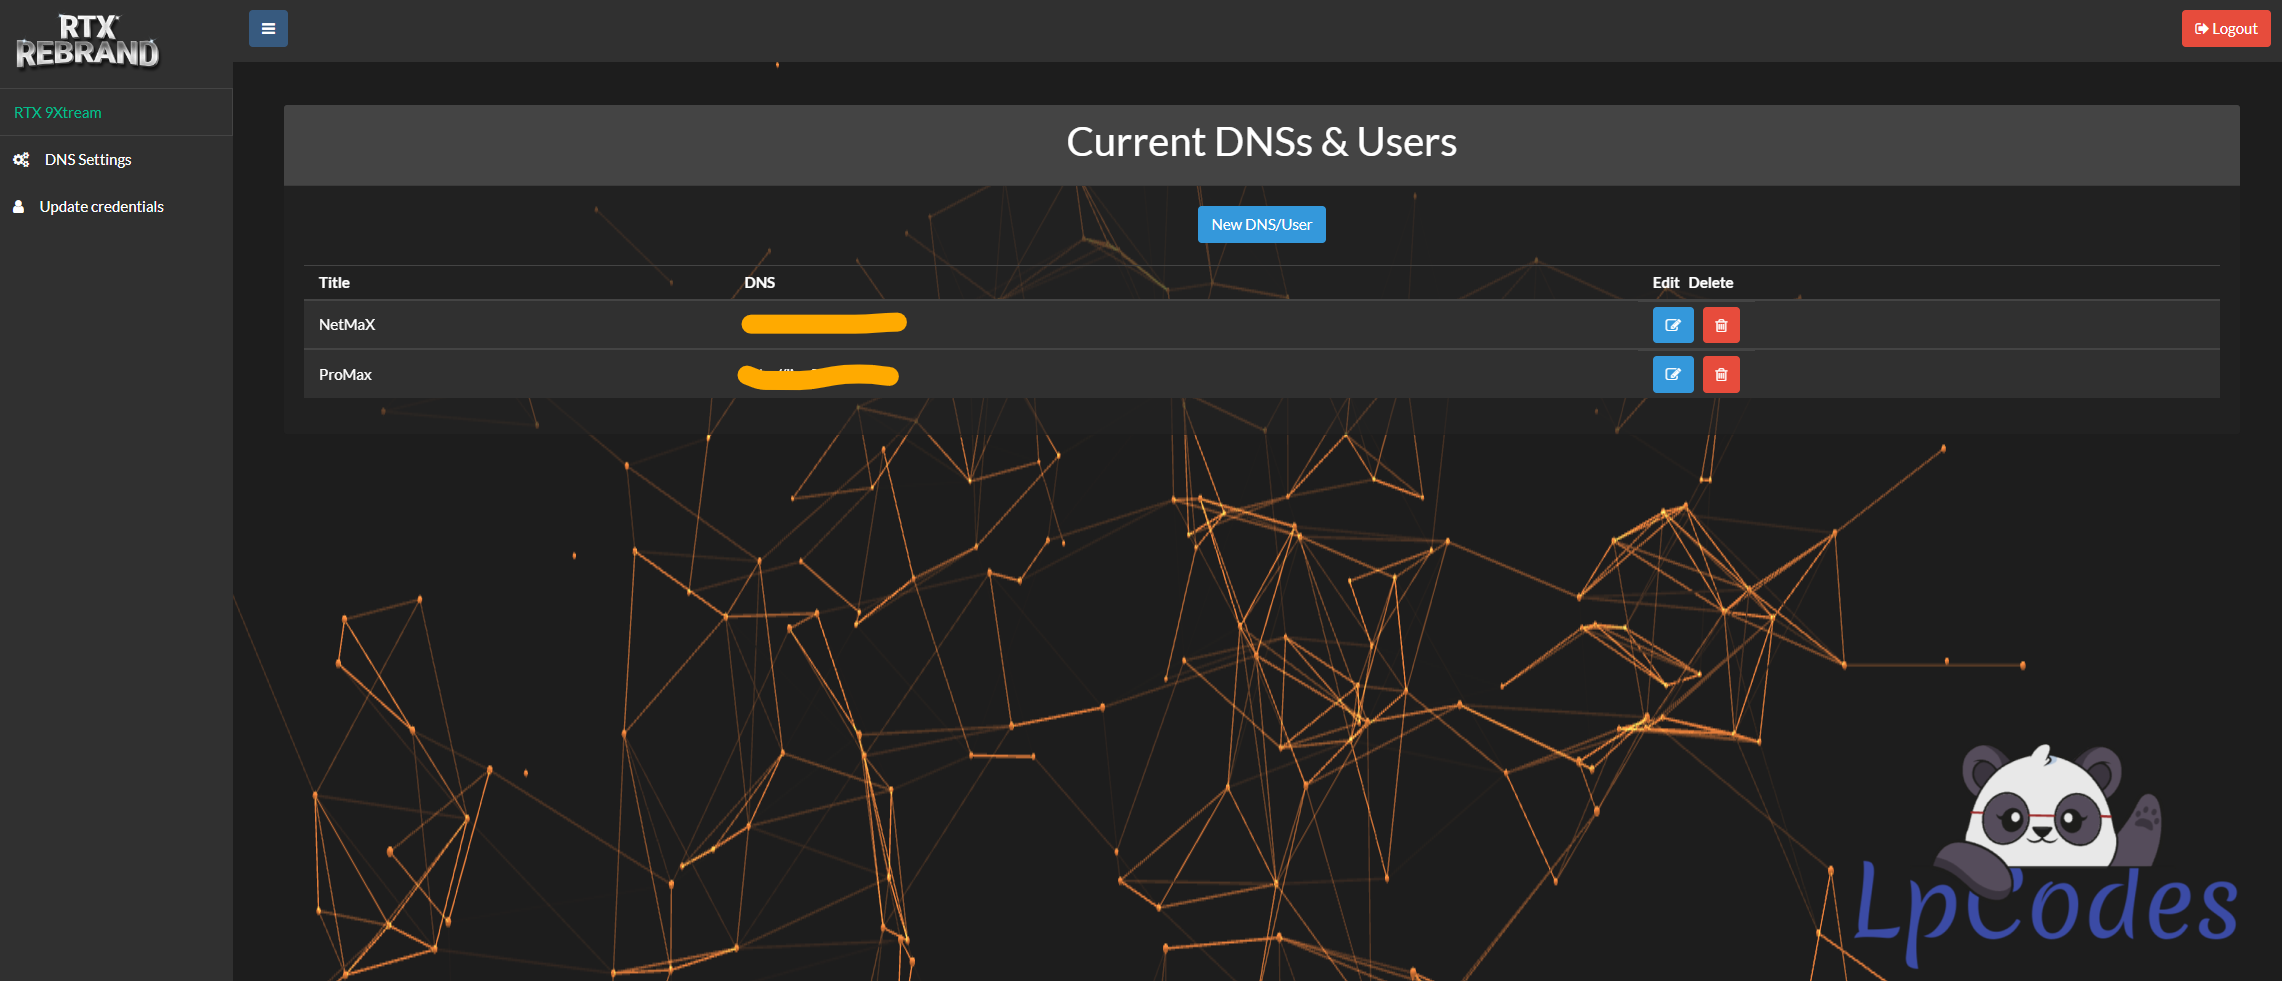The height and width of the screenshot is (981, 2282).
Task: Click the Logout button
Action: coord(2225,29)
